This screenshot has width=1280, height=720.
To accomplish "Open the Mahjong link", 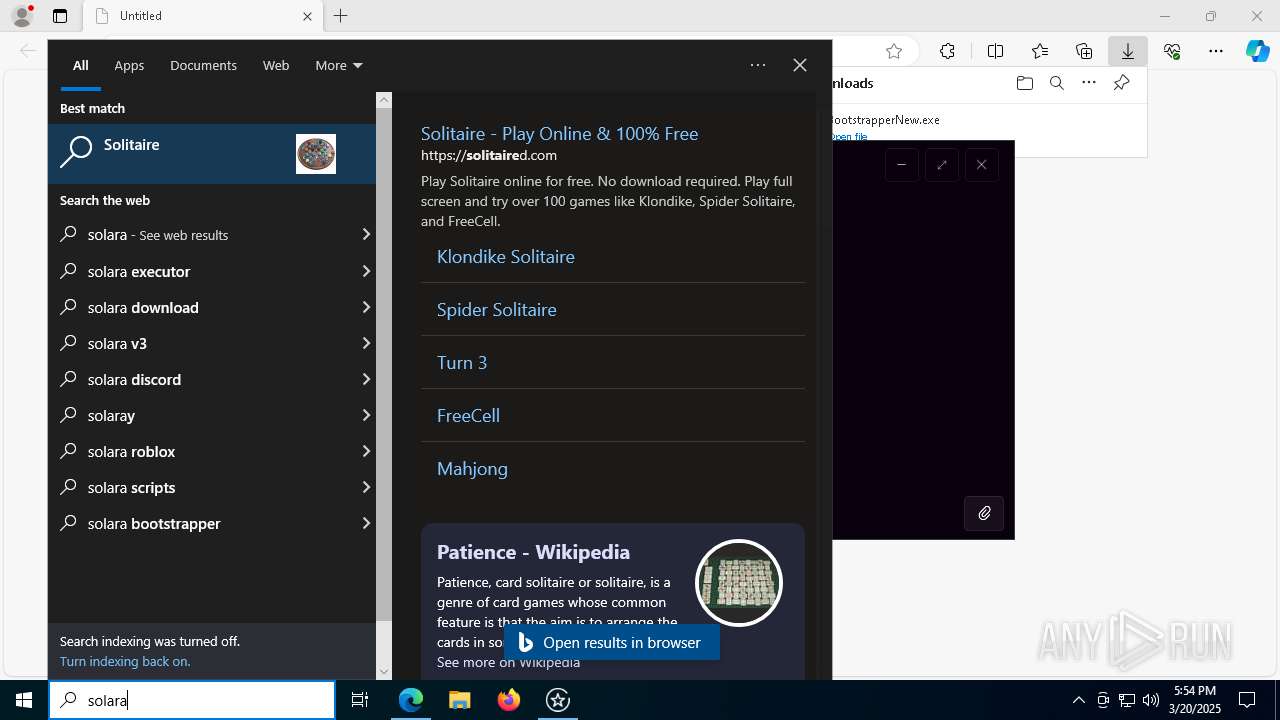I will click(x=472, y=468).
